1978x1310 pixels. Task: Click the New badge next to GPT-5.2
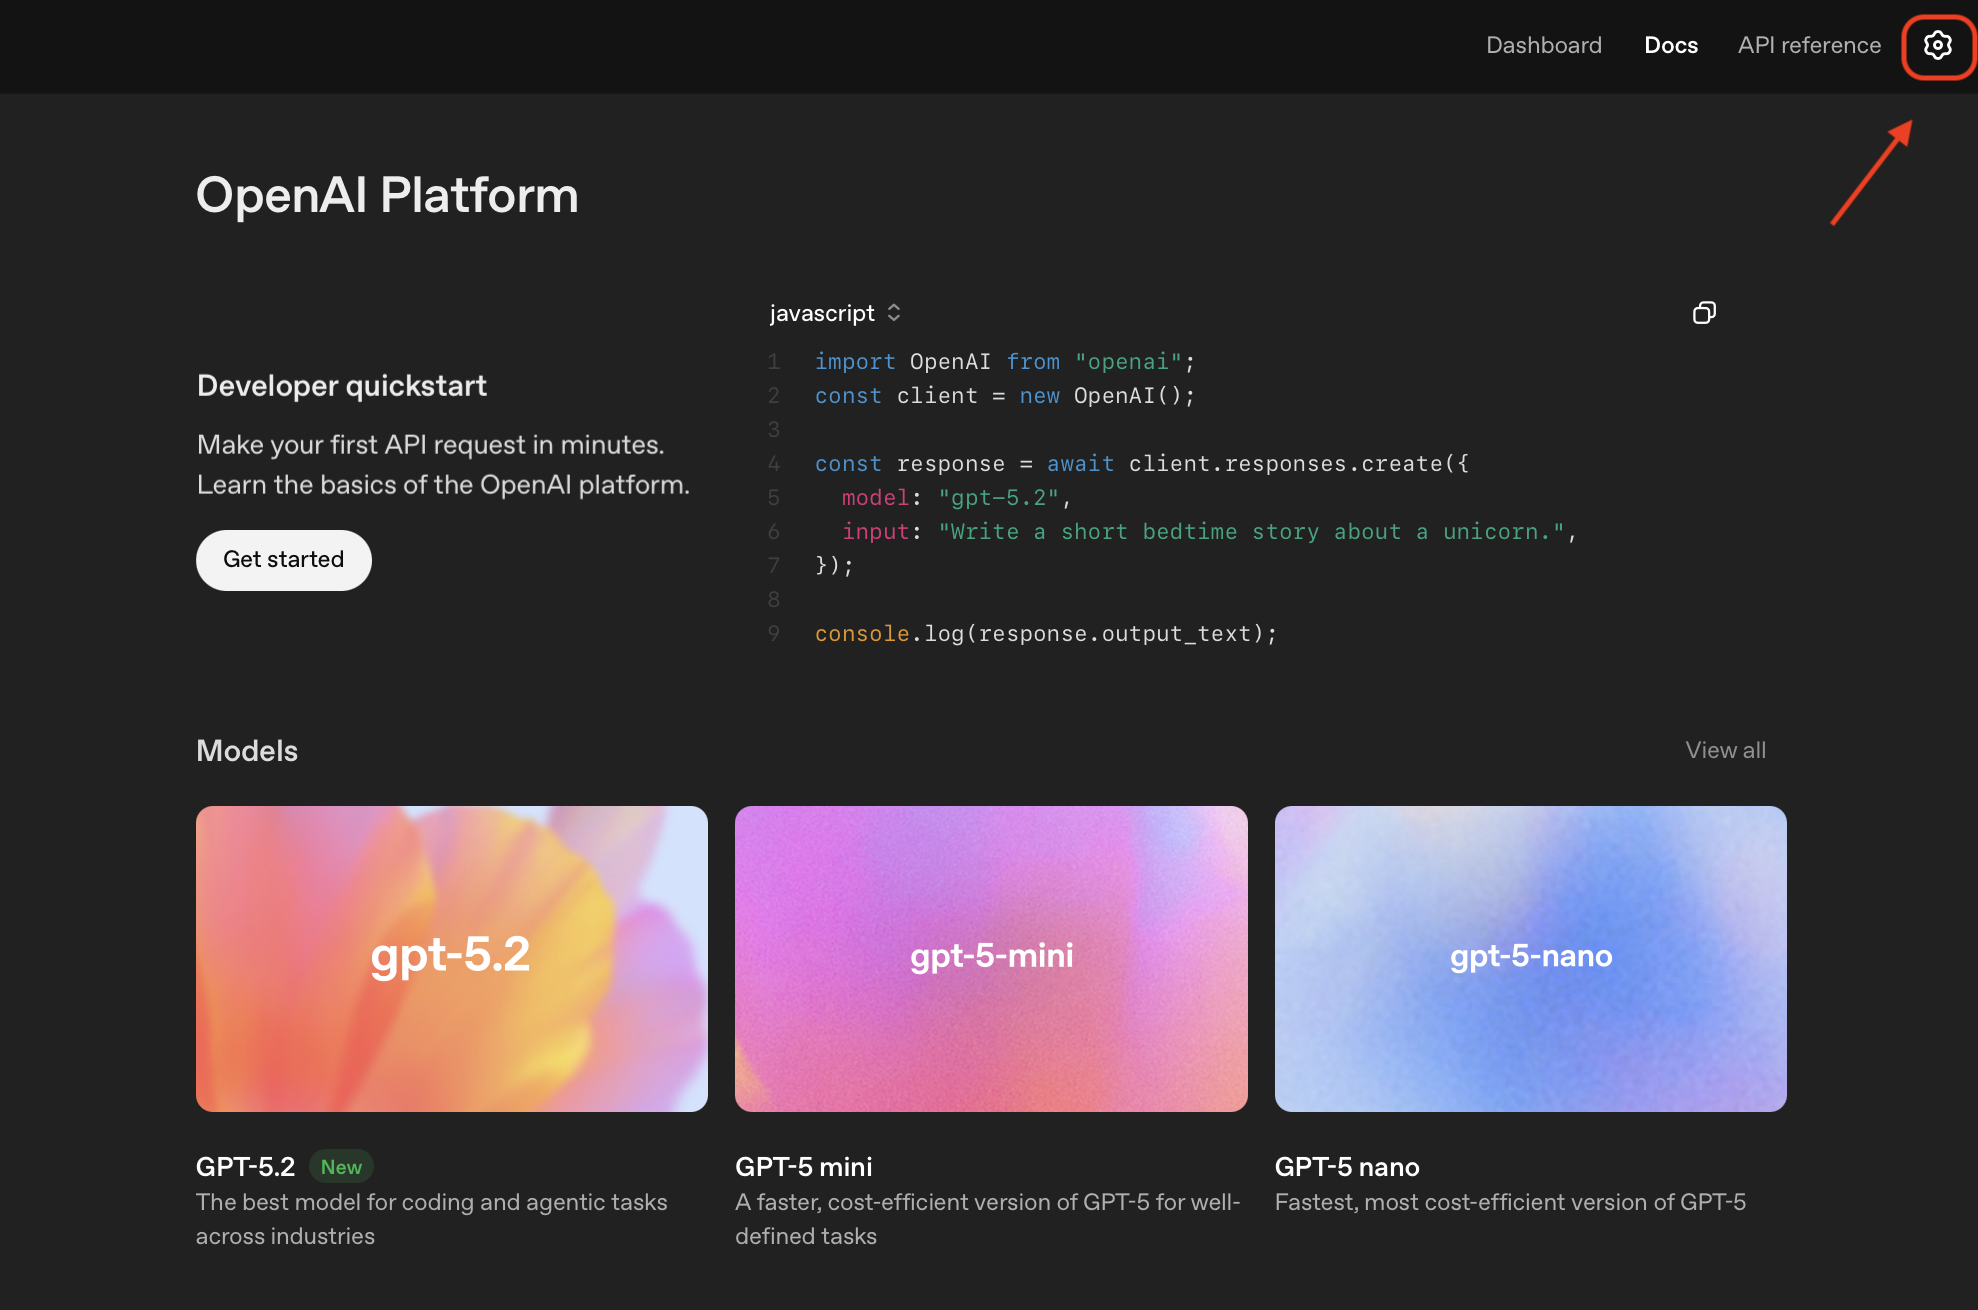tap(341, 1166)
